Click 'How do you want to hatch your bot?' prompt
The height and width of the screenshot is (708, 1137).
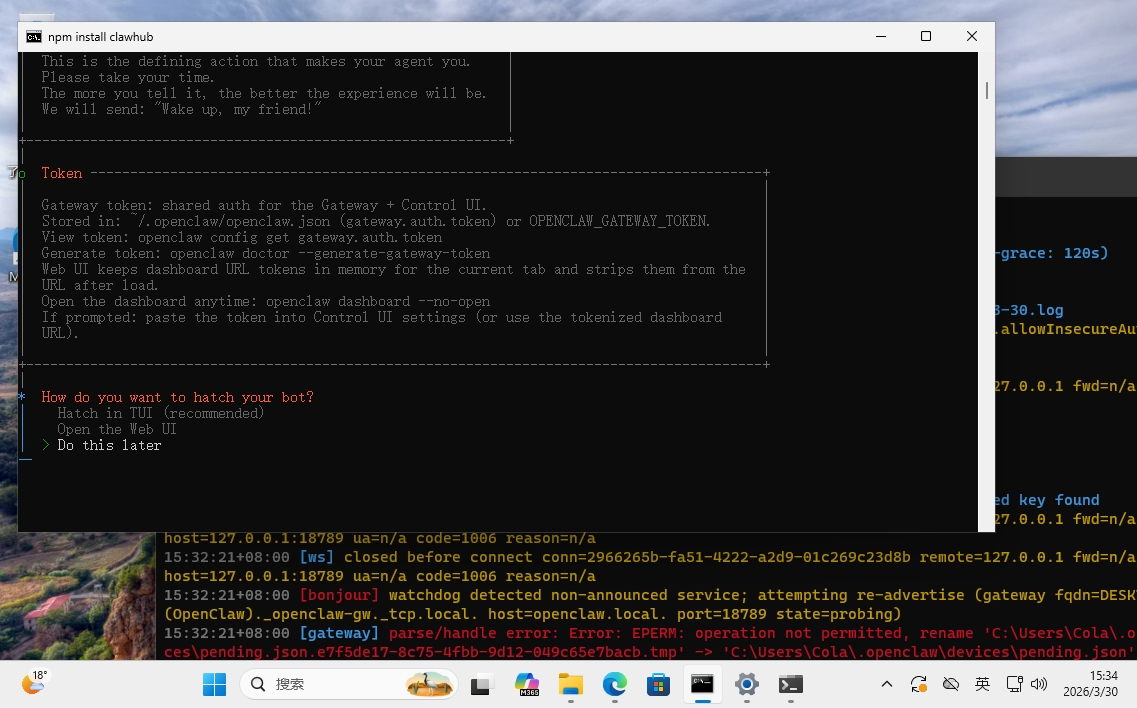(178, 397)
